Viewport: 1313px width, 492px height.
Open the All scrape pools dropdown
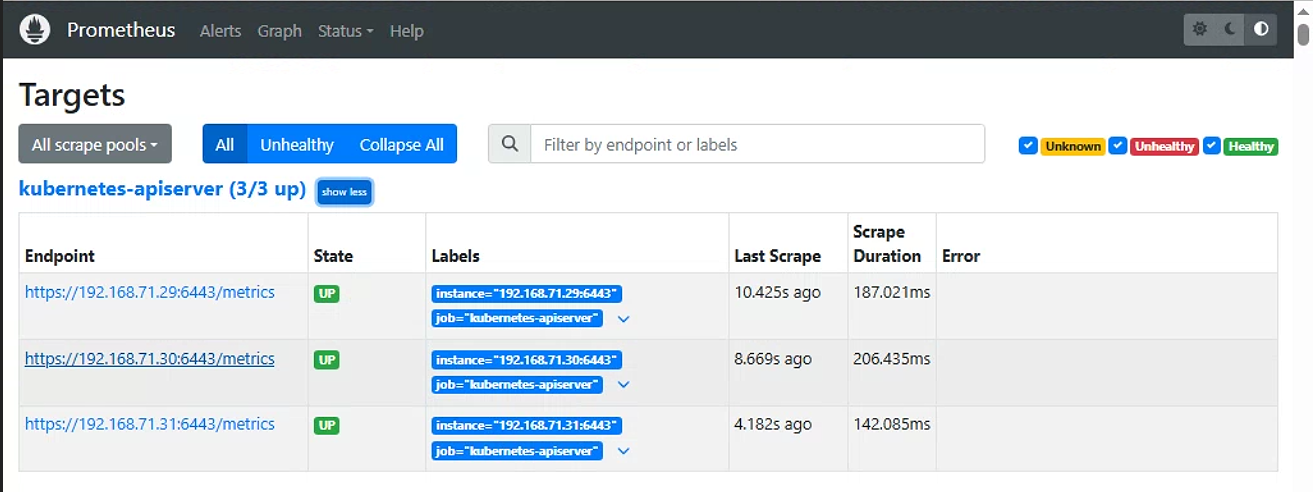click(x=95, y=144)
